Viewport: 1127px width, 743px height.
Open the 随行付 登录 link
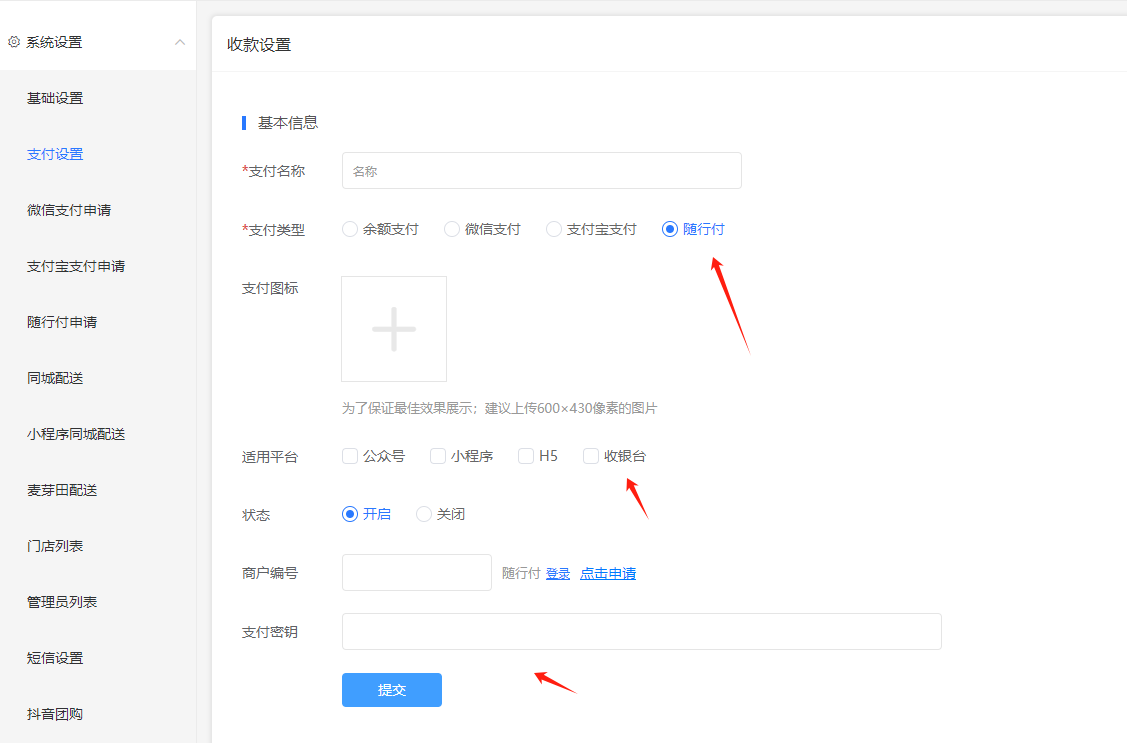click(558, 573)
